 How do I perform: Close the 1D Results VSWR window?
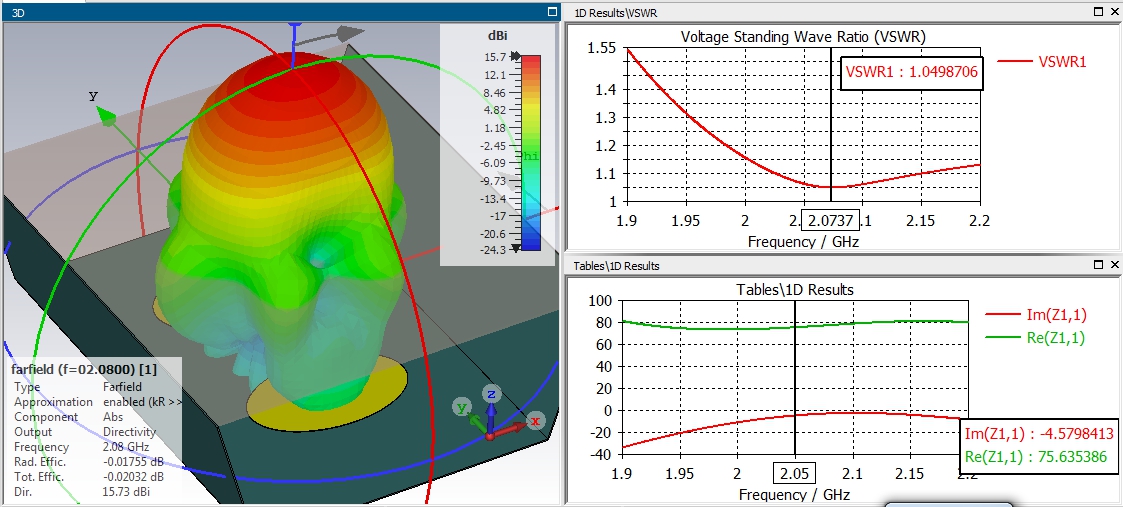[x=1114, y=11]
